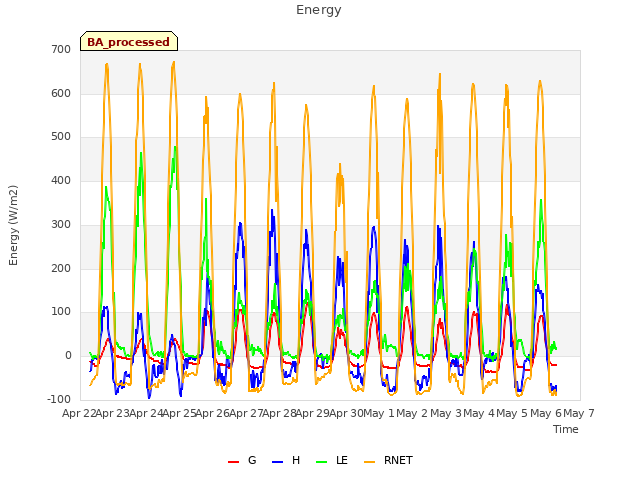Click the BA_processed annotation label
The height and width of the screenshot is (480, 640).
pos(129,42)
